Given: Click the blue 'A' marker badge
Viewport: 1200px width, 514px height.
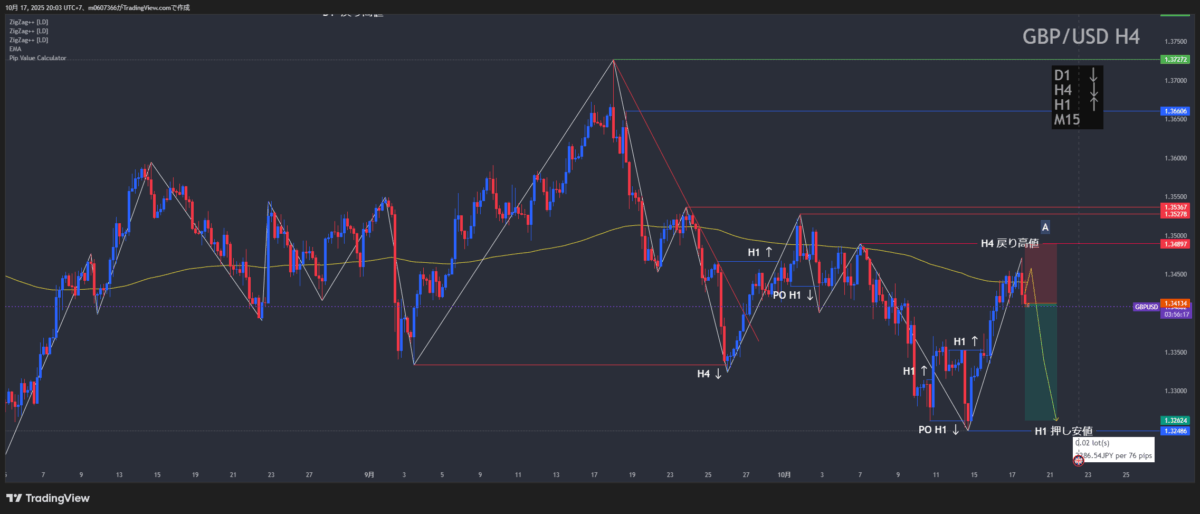Looking at the screenshot, I should point(1044,226).
